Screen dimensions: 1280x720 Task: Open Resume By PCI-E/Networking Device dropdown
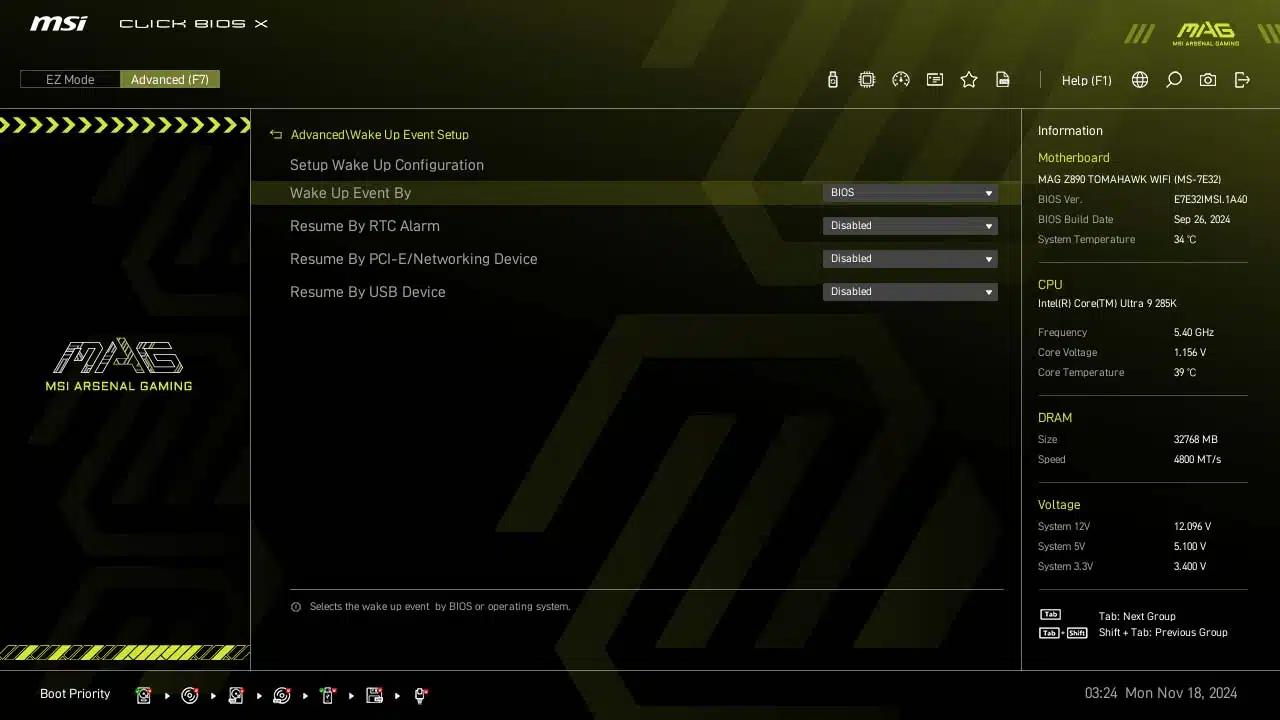click(910, 259)
